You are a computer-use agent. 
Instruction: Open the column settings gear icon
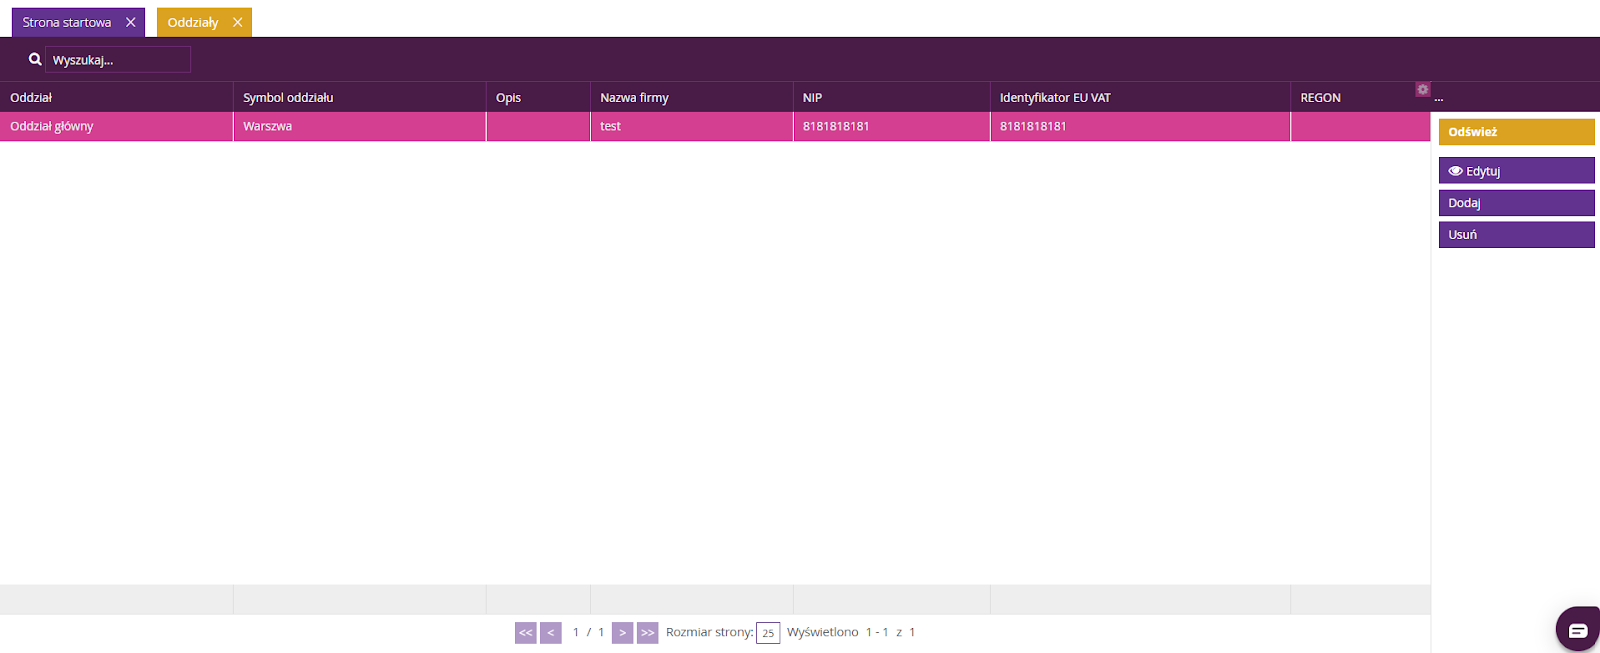click(x=1422, y=89)
